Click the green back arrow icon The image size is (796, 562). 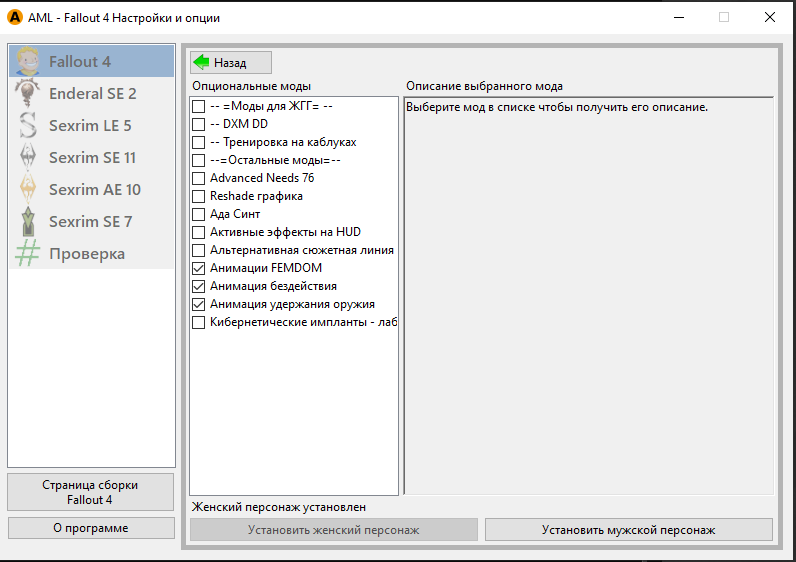point(202,62)
